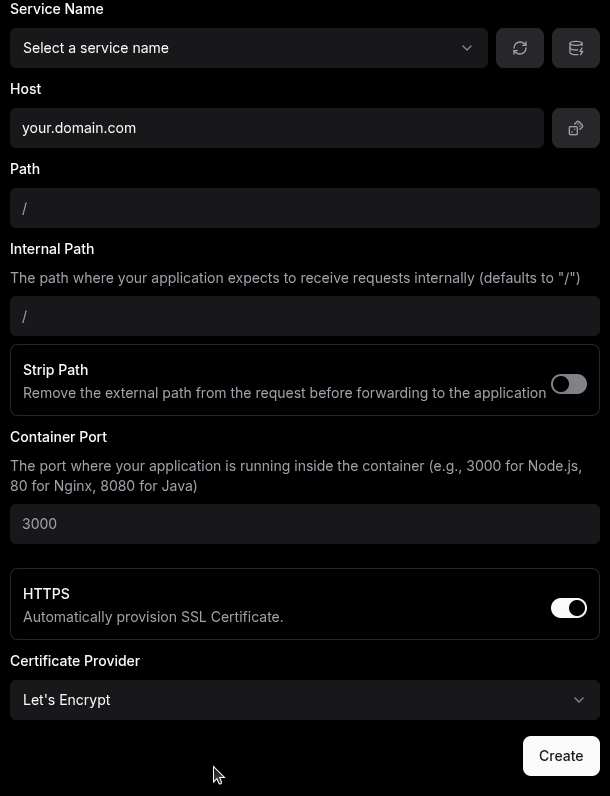Click into the Path input field
The height and width of the screenshot is (796, 610).
pos(304,208)
